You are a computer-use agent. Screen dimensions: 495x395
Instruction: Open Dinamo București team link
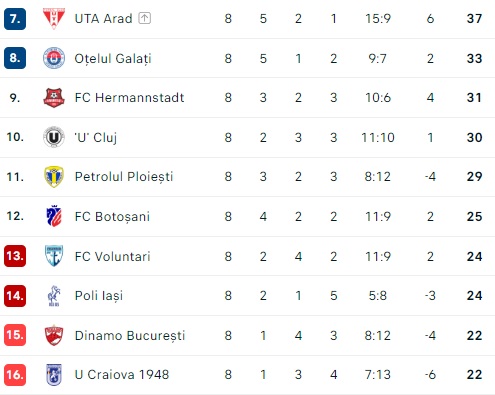click(130, 336)
